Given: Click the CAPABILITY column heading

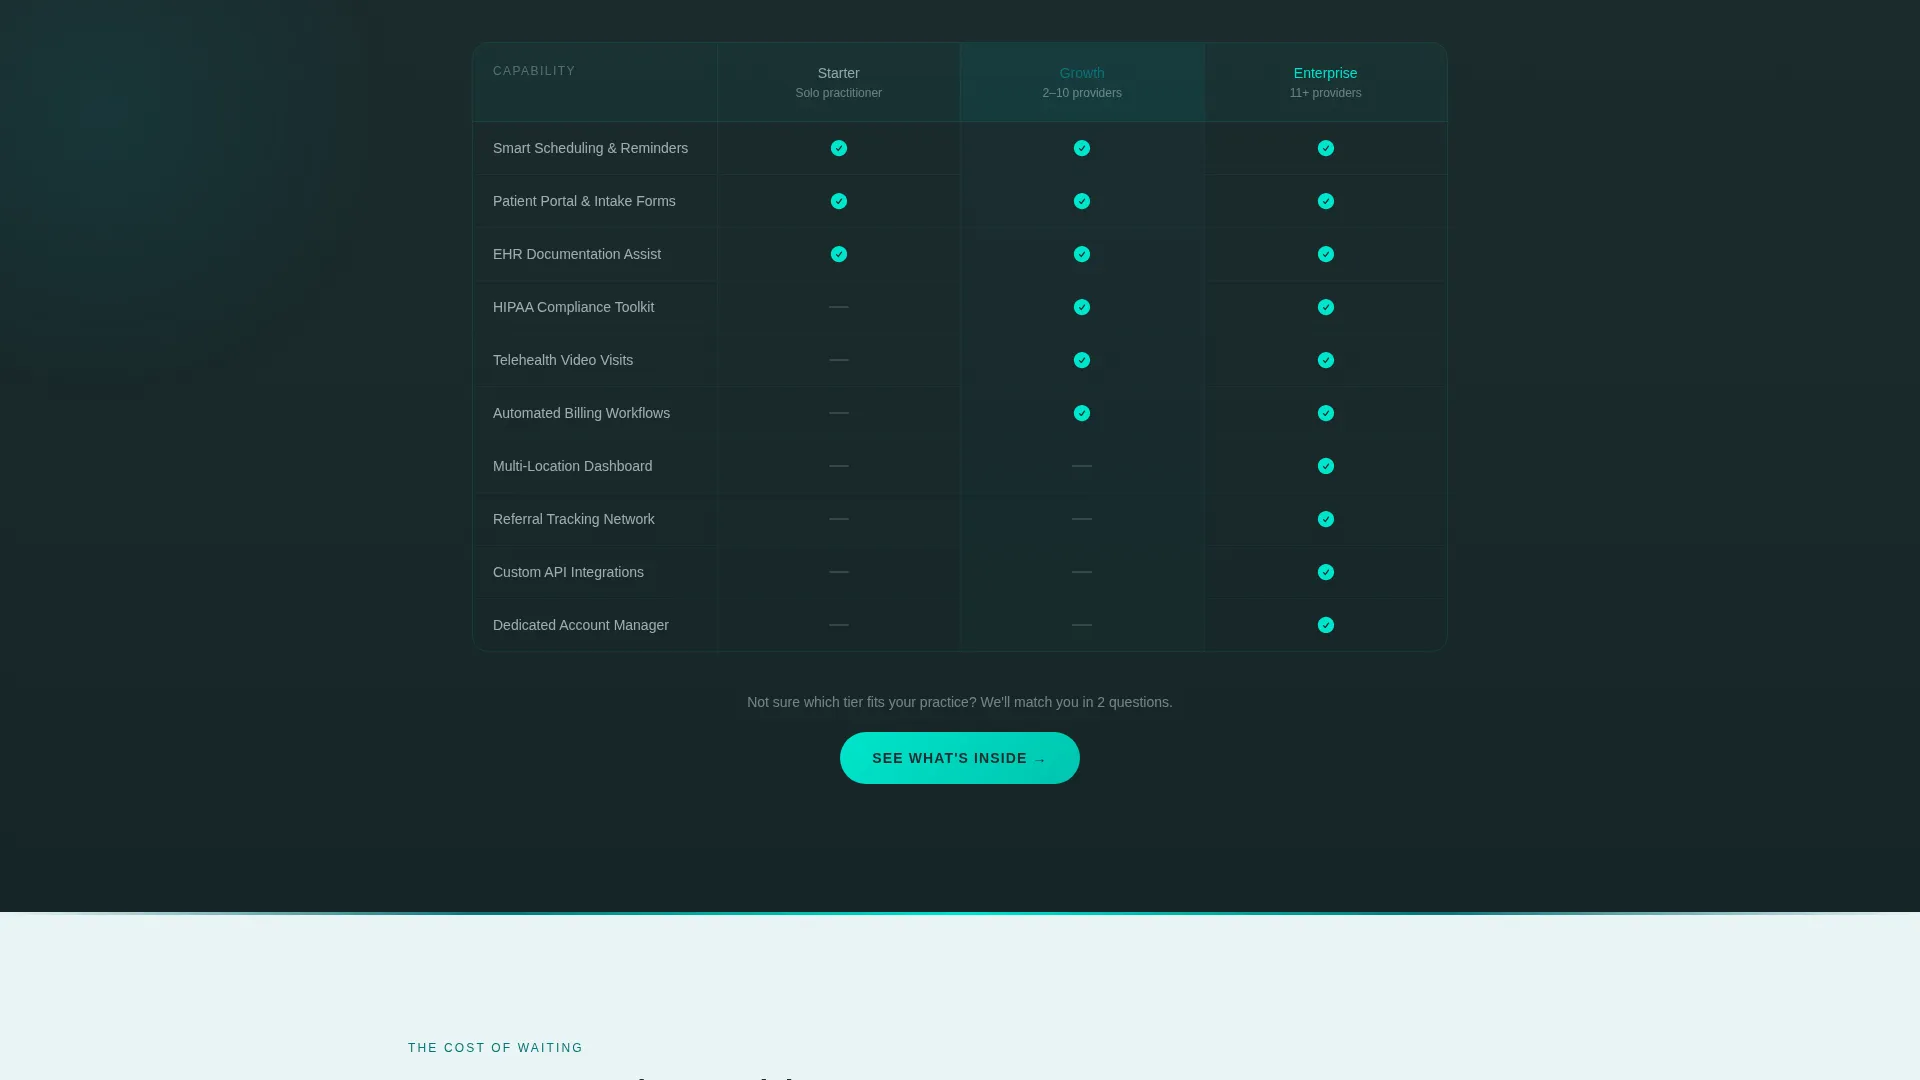Looking at the screenshot, I should [x=534, y=71].
